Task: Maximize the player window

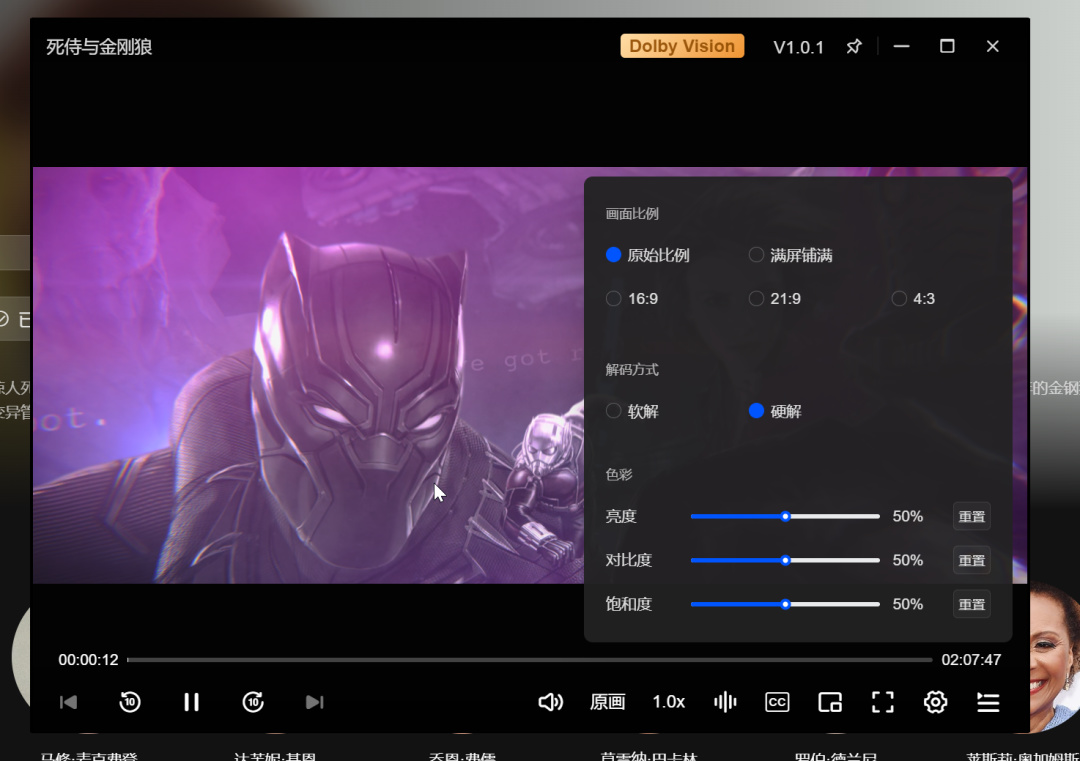Action: point(947,46)
